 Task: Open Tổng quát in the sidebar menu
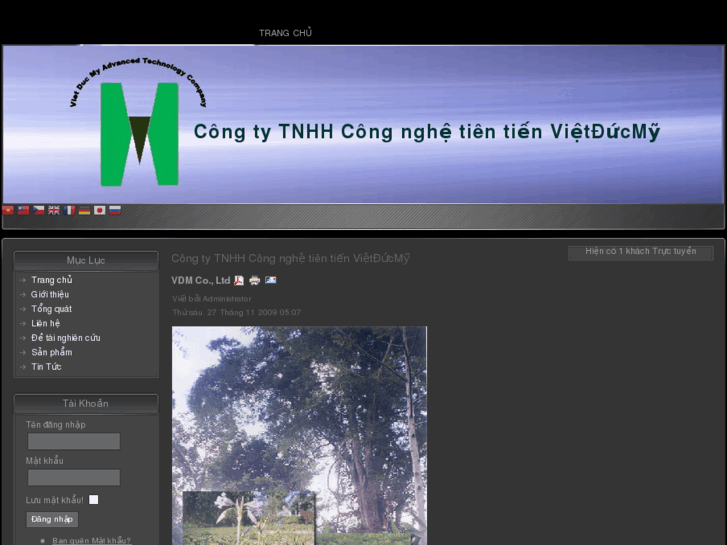[51, 309]
